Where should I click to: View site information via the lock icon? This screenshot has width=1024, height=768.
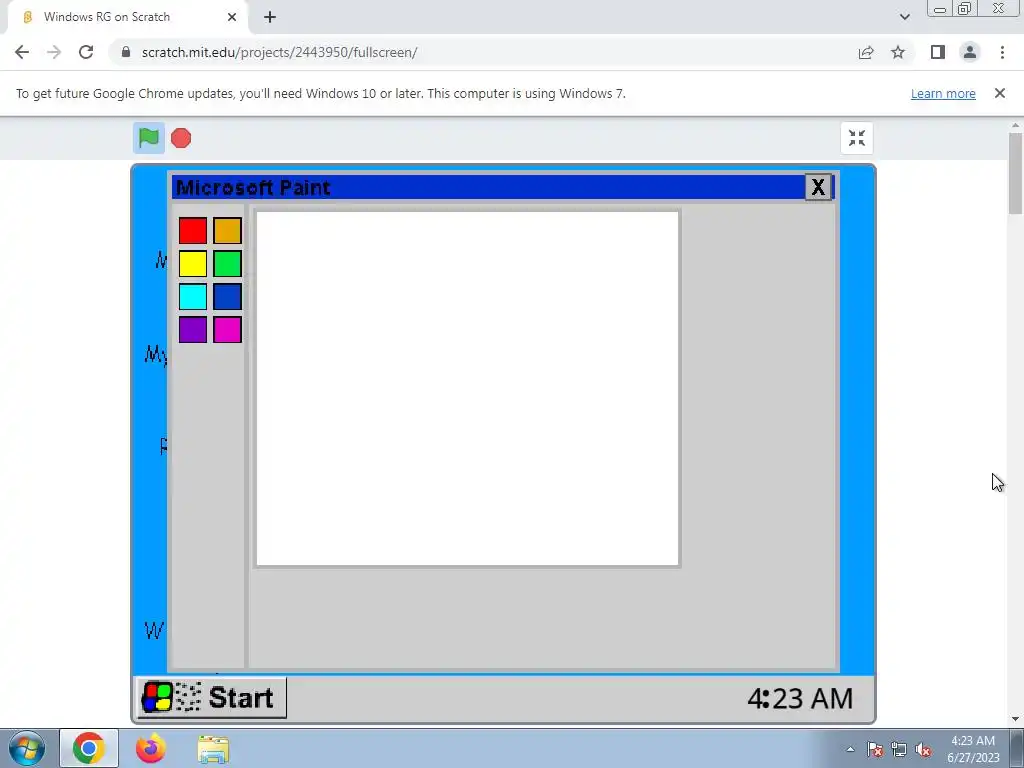(126, 52)
